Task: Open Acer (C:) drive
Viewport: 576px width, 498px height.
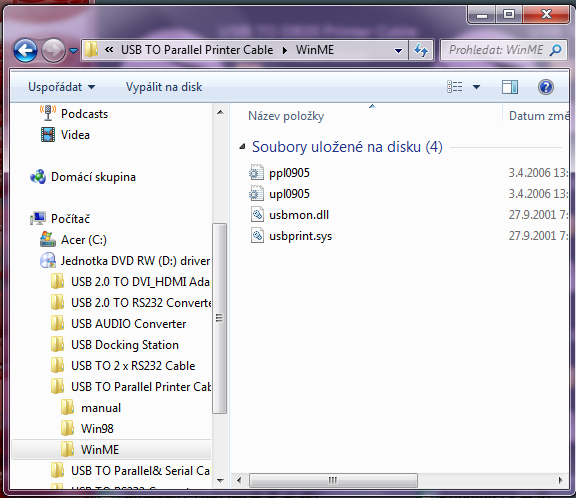Action: (x=84, y=240)
